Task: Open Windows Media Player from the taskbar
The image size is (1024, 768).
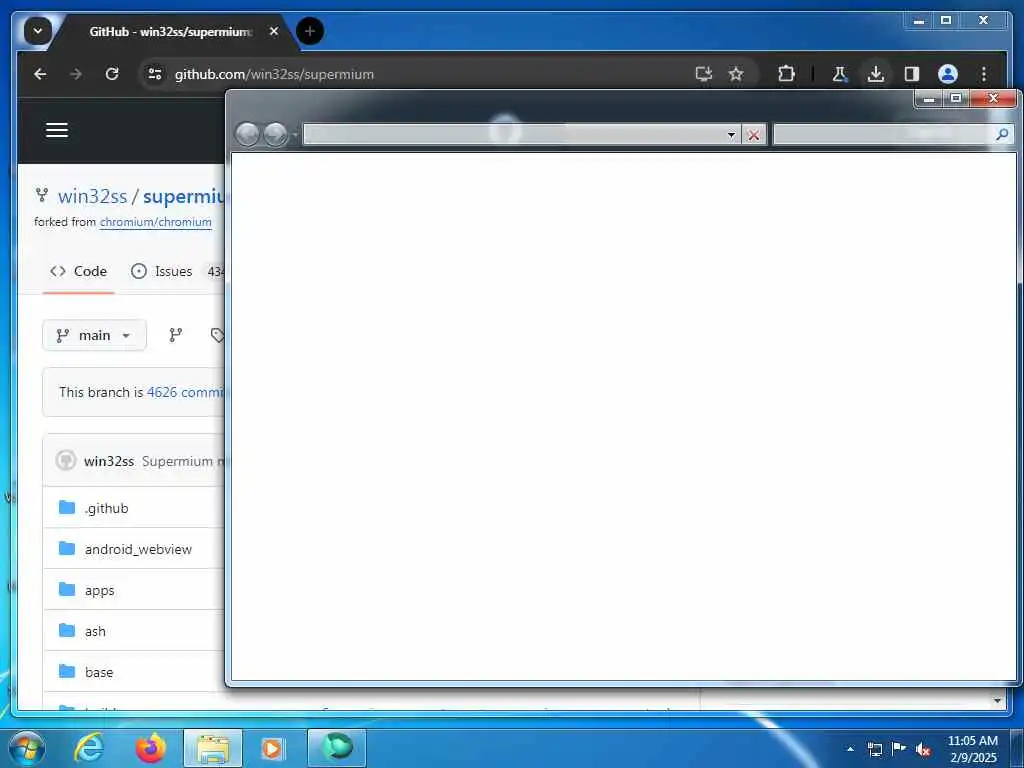Action: (x=272, y=748)
